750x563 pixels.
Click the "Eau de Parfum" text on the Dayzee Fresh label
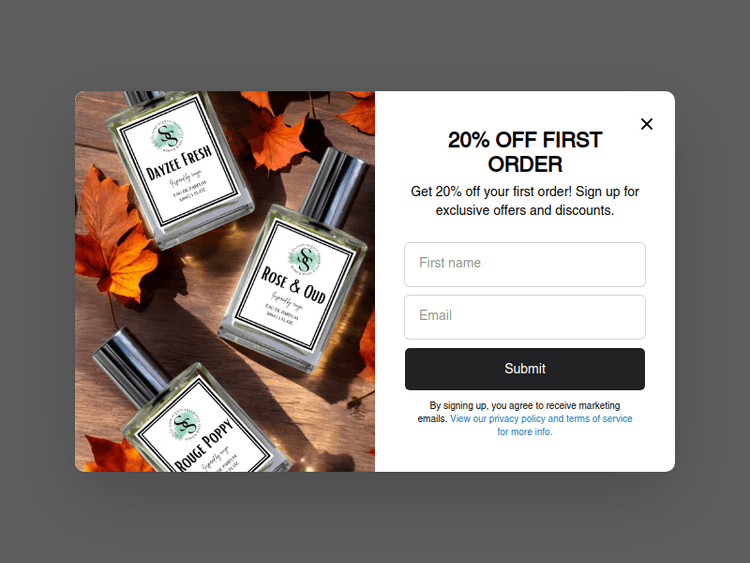190,188
